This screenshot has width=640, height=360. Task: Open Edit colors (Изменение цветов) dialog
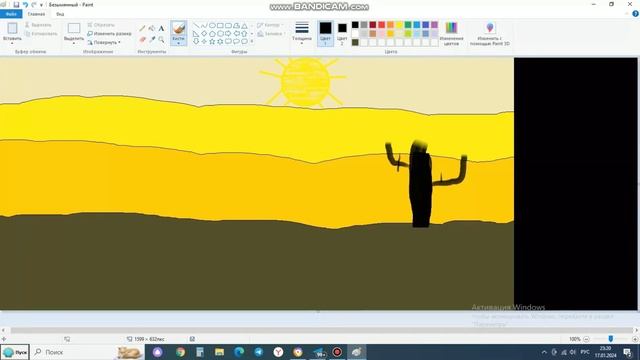(x=451, y=33)
